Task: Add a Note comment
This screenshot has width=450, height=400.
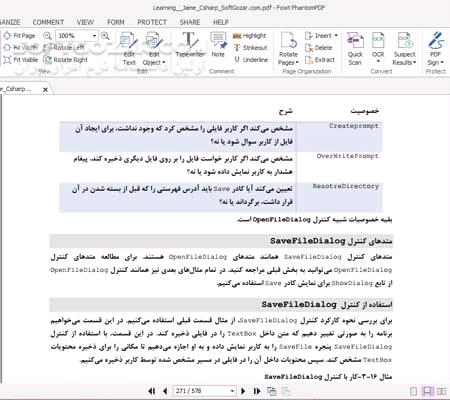Action: pyautogui.click(x=218, y=45)
